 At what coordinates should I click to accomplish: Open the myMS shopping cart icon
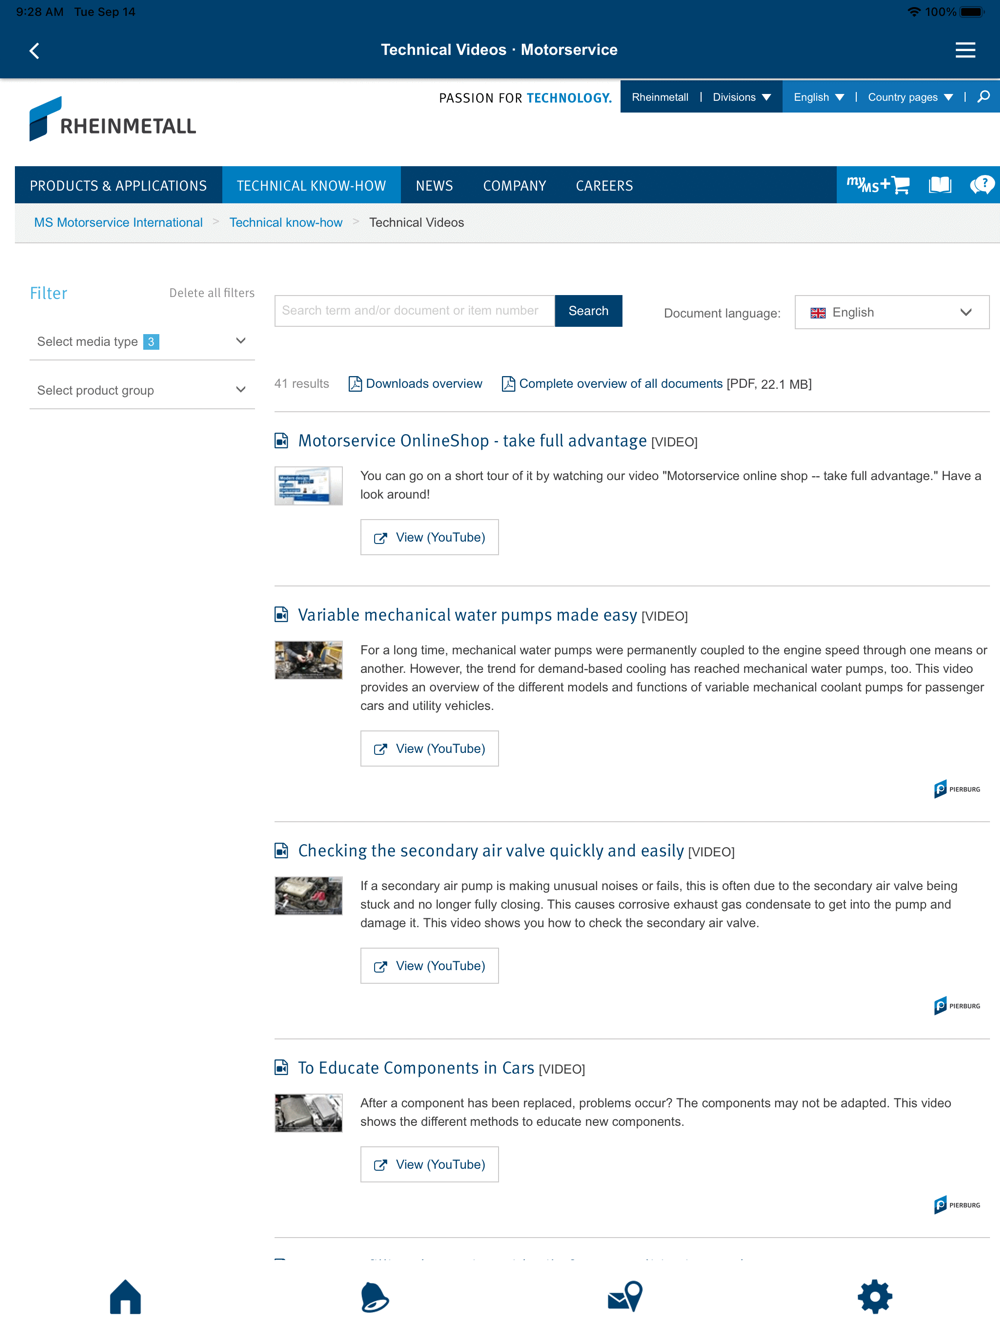(878, 185)
